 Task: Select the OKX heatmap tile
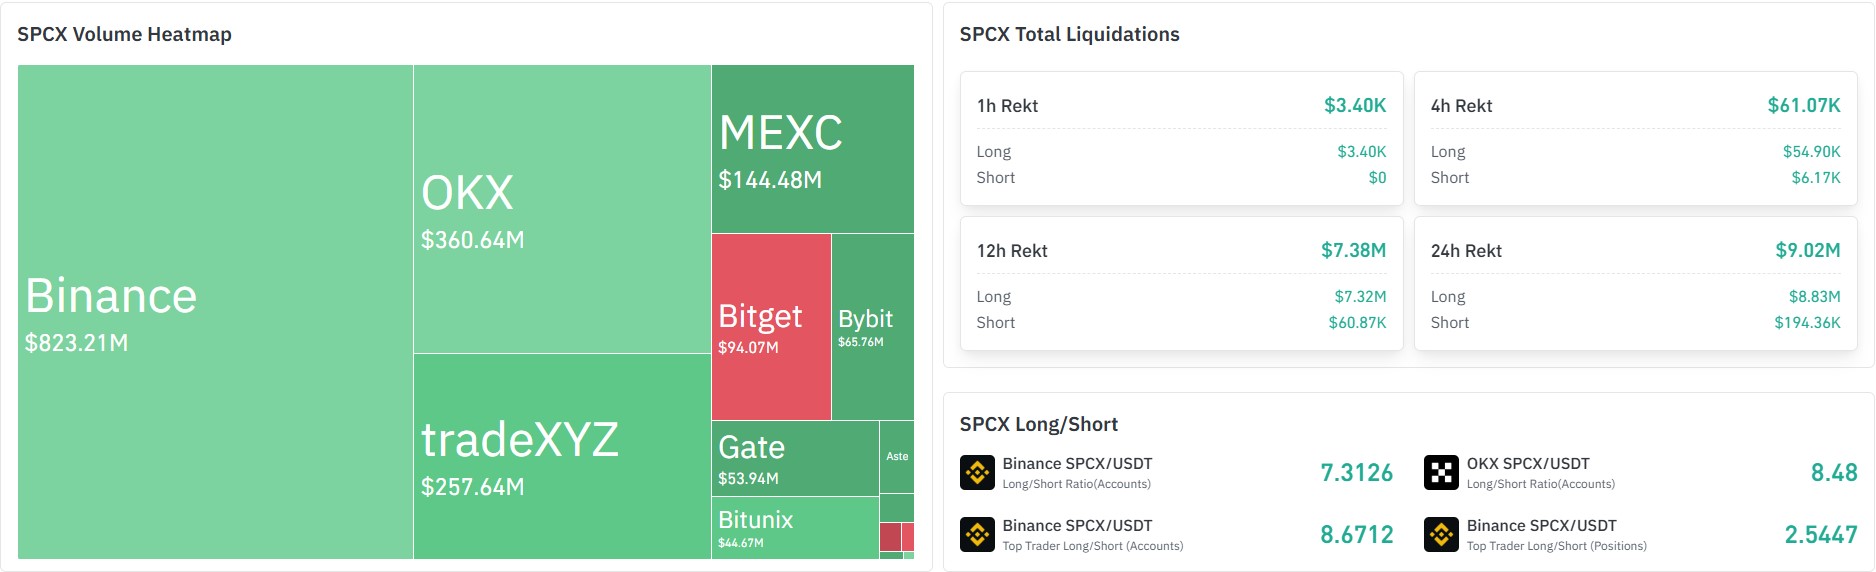click(562, 209)
